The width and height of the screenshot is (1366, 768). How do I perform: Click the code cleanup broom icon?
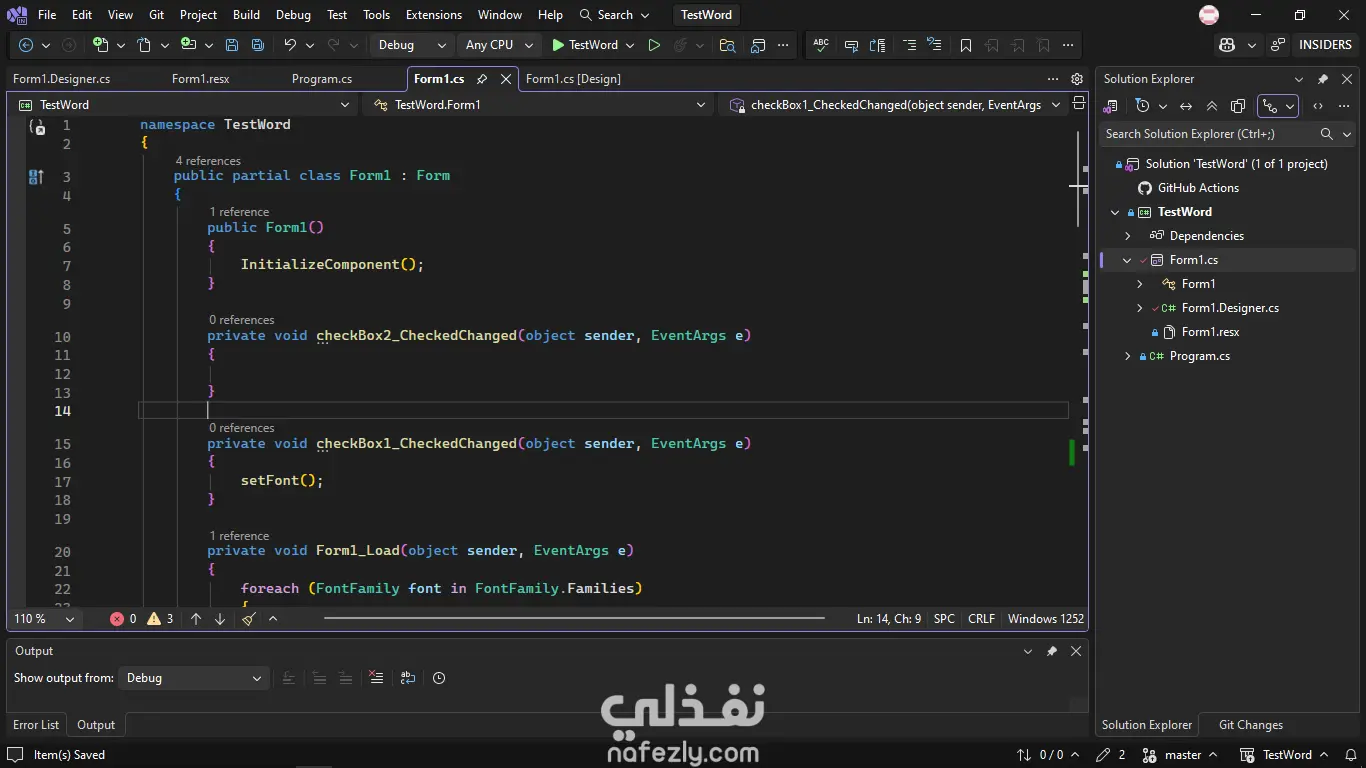coord(249,619)
